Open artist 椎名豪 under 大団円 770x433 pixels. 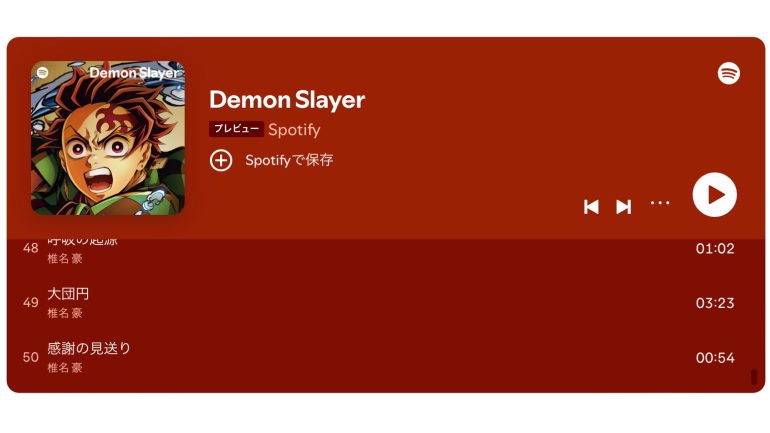click(64, 313)
